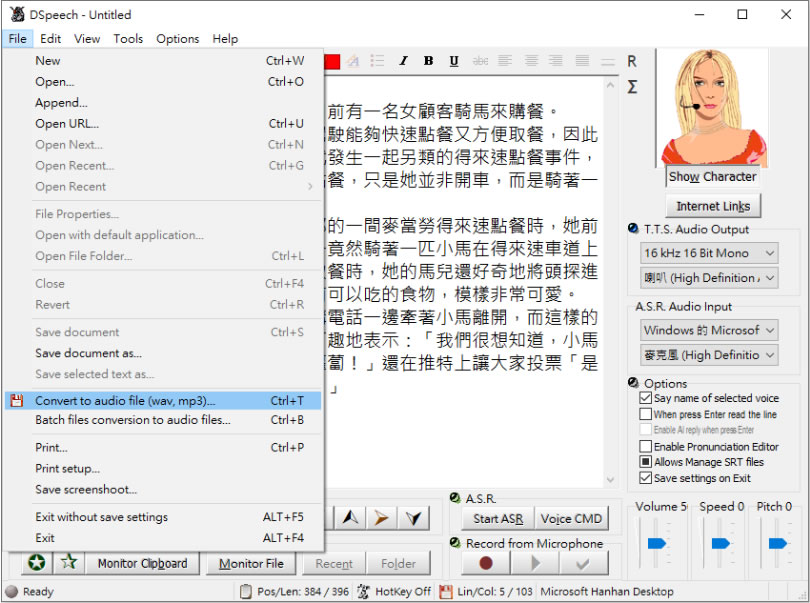Click the Speed slider handle
Image resolution: width=810 pixels, height=603 pixels.
pyautogui.click(x=720, y=543)
